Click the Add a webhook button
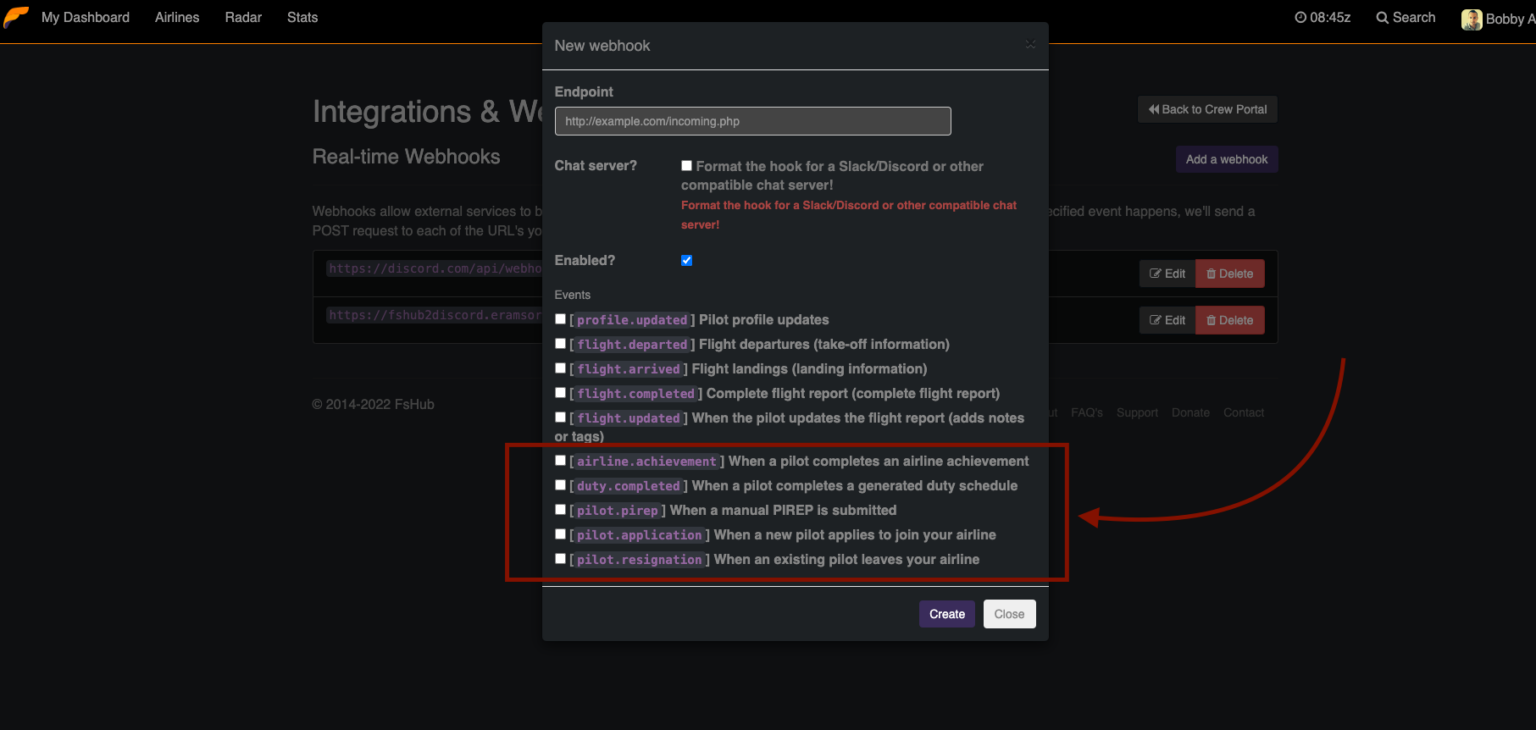The image size is (1536, 730). pos(1226,159)
